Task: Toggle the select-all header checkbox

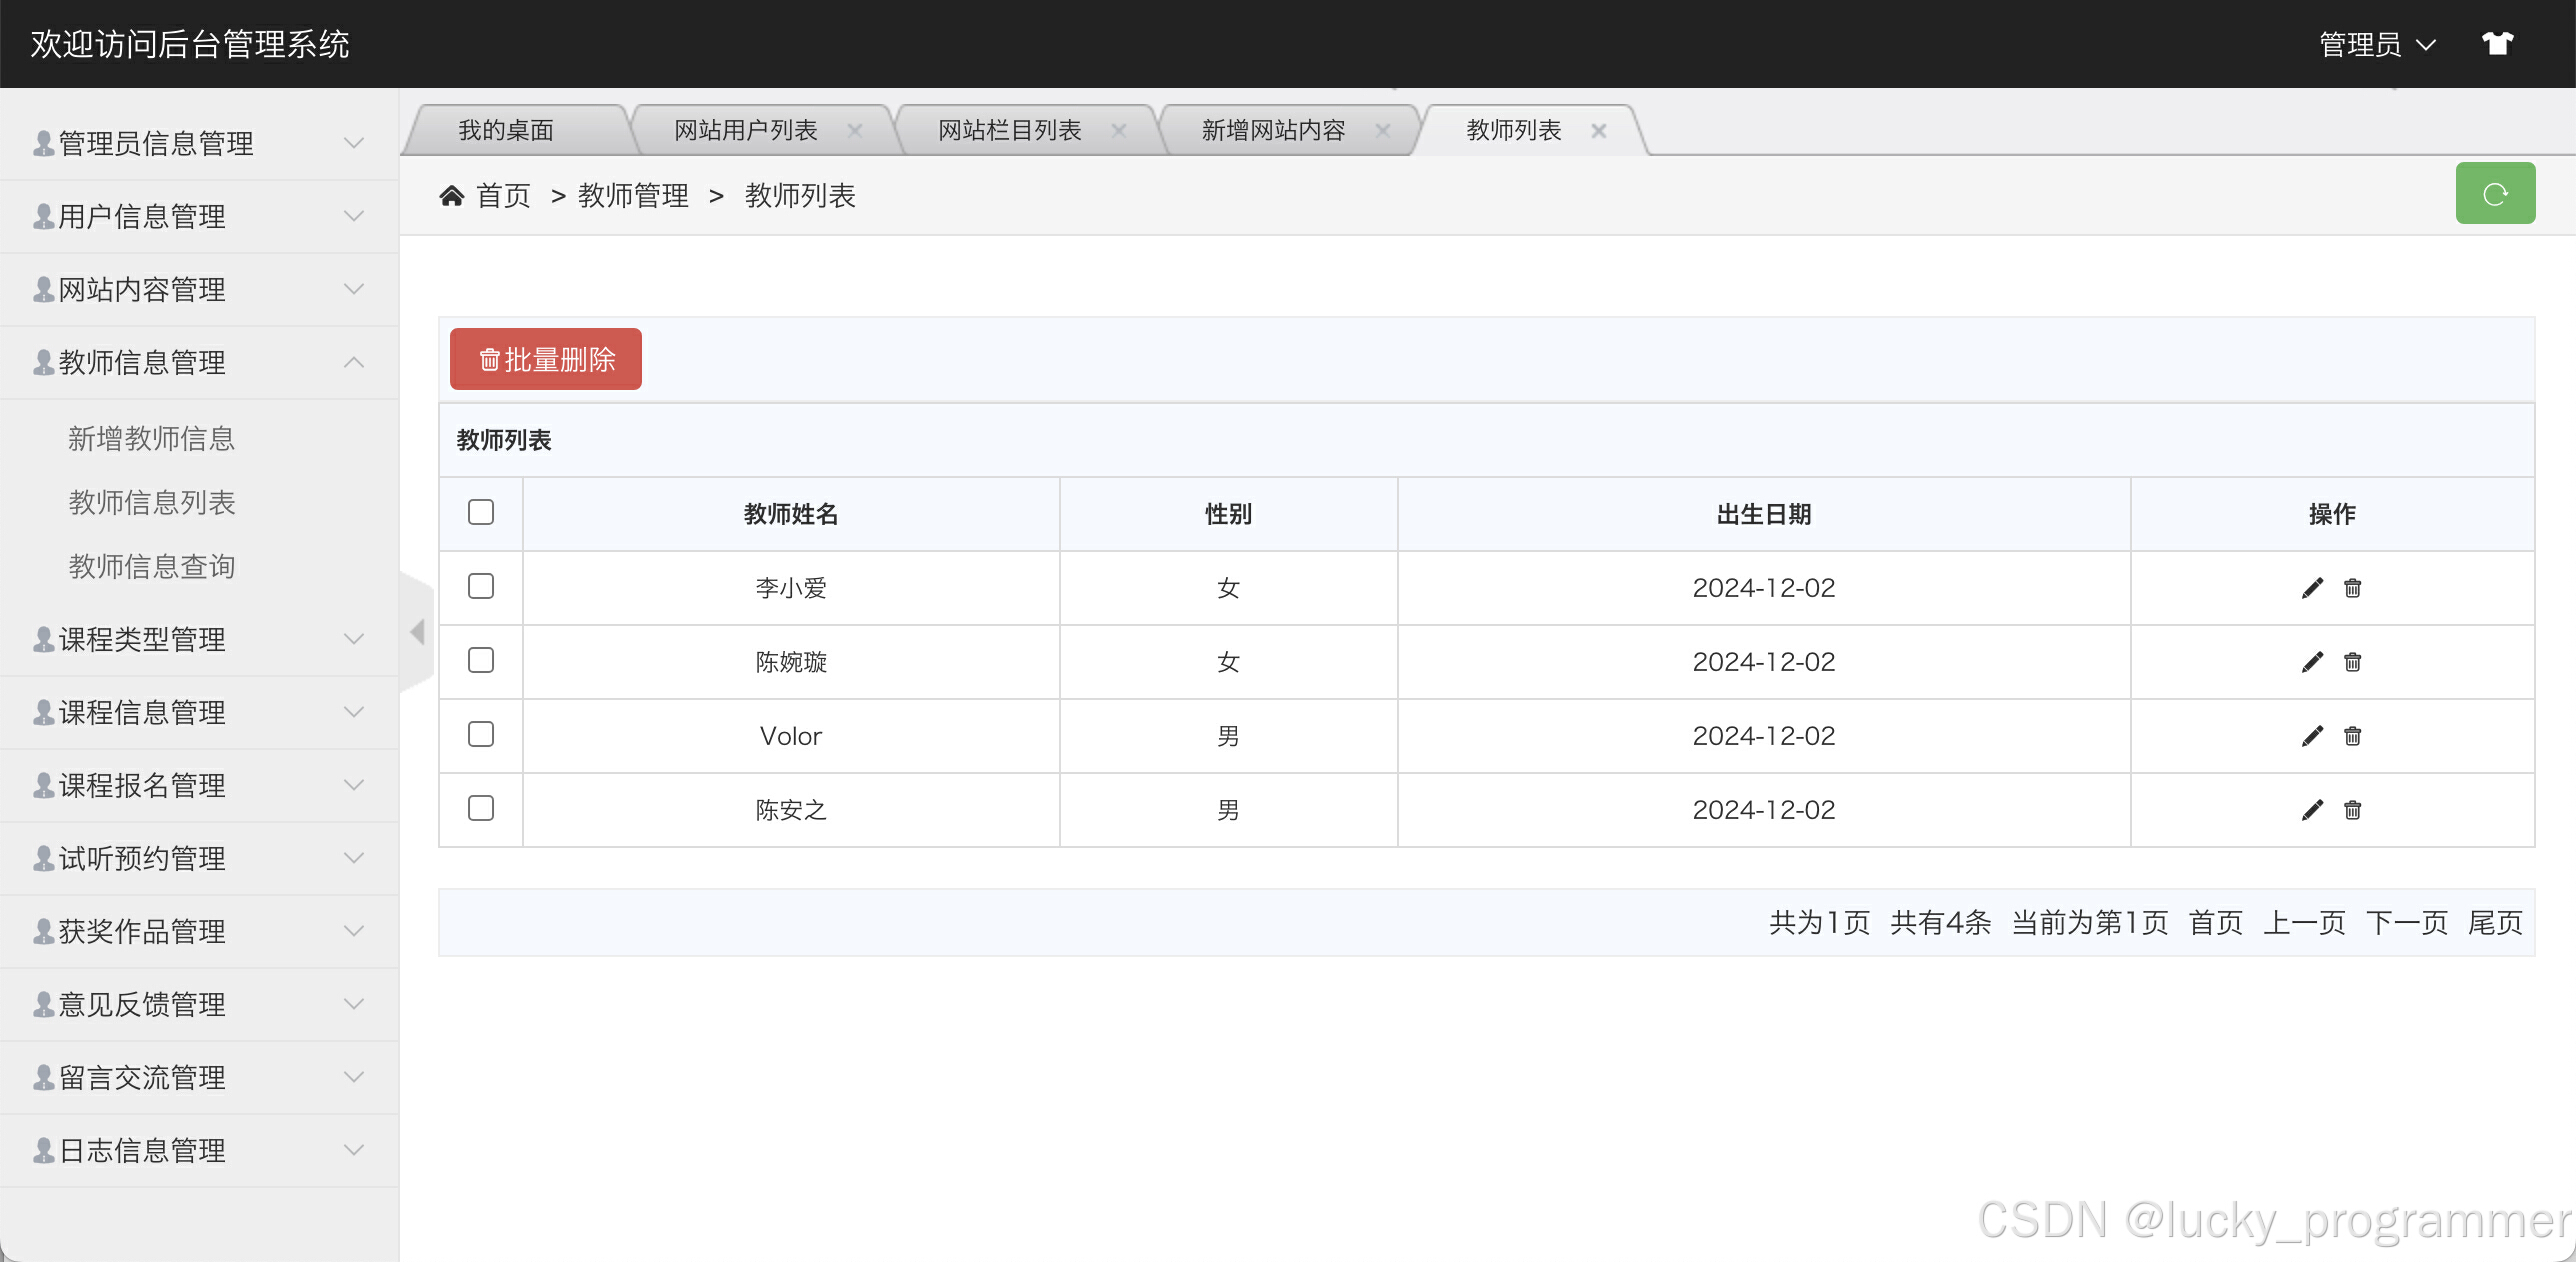Action: [481, 512]
